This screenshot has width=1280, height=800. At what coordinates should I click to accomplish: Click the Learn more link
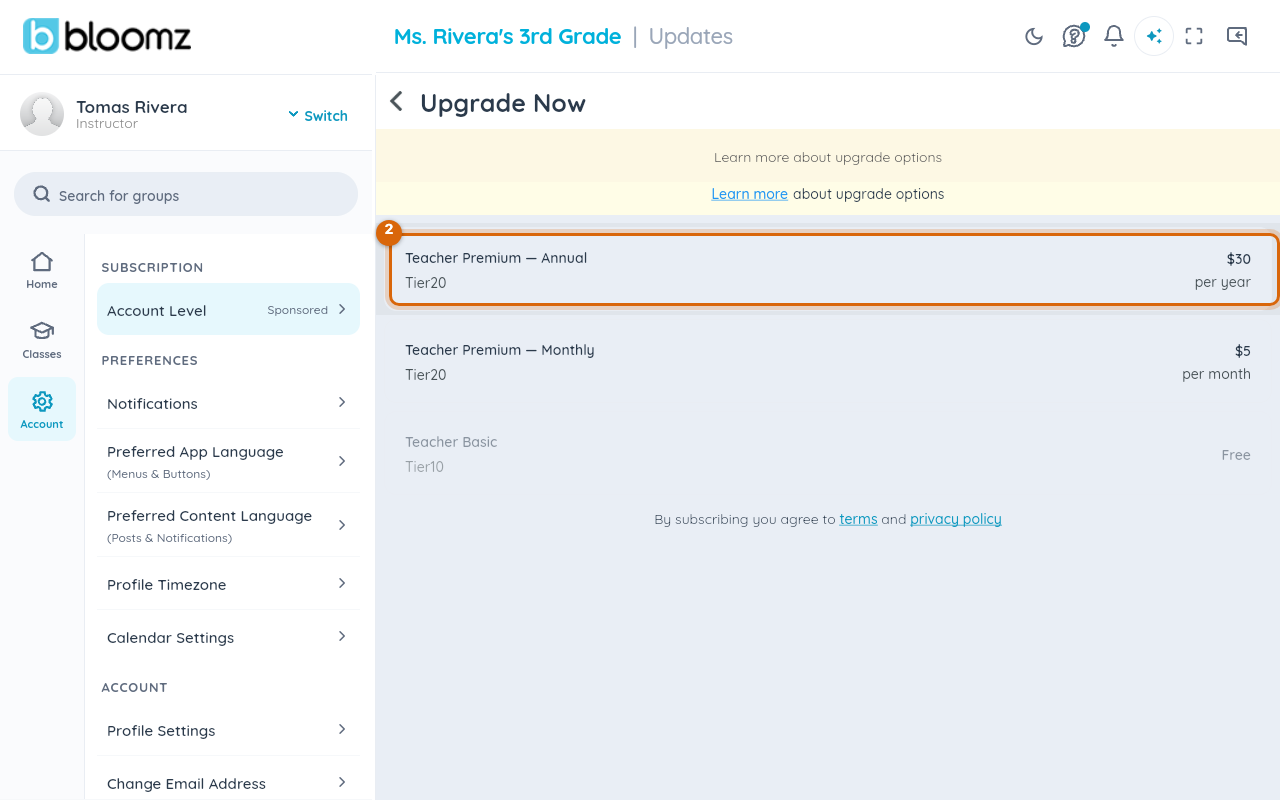pyautogui.click(x=749, y=194)
